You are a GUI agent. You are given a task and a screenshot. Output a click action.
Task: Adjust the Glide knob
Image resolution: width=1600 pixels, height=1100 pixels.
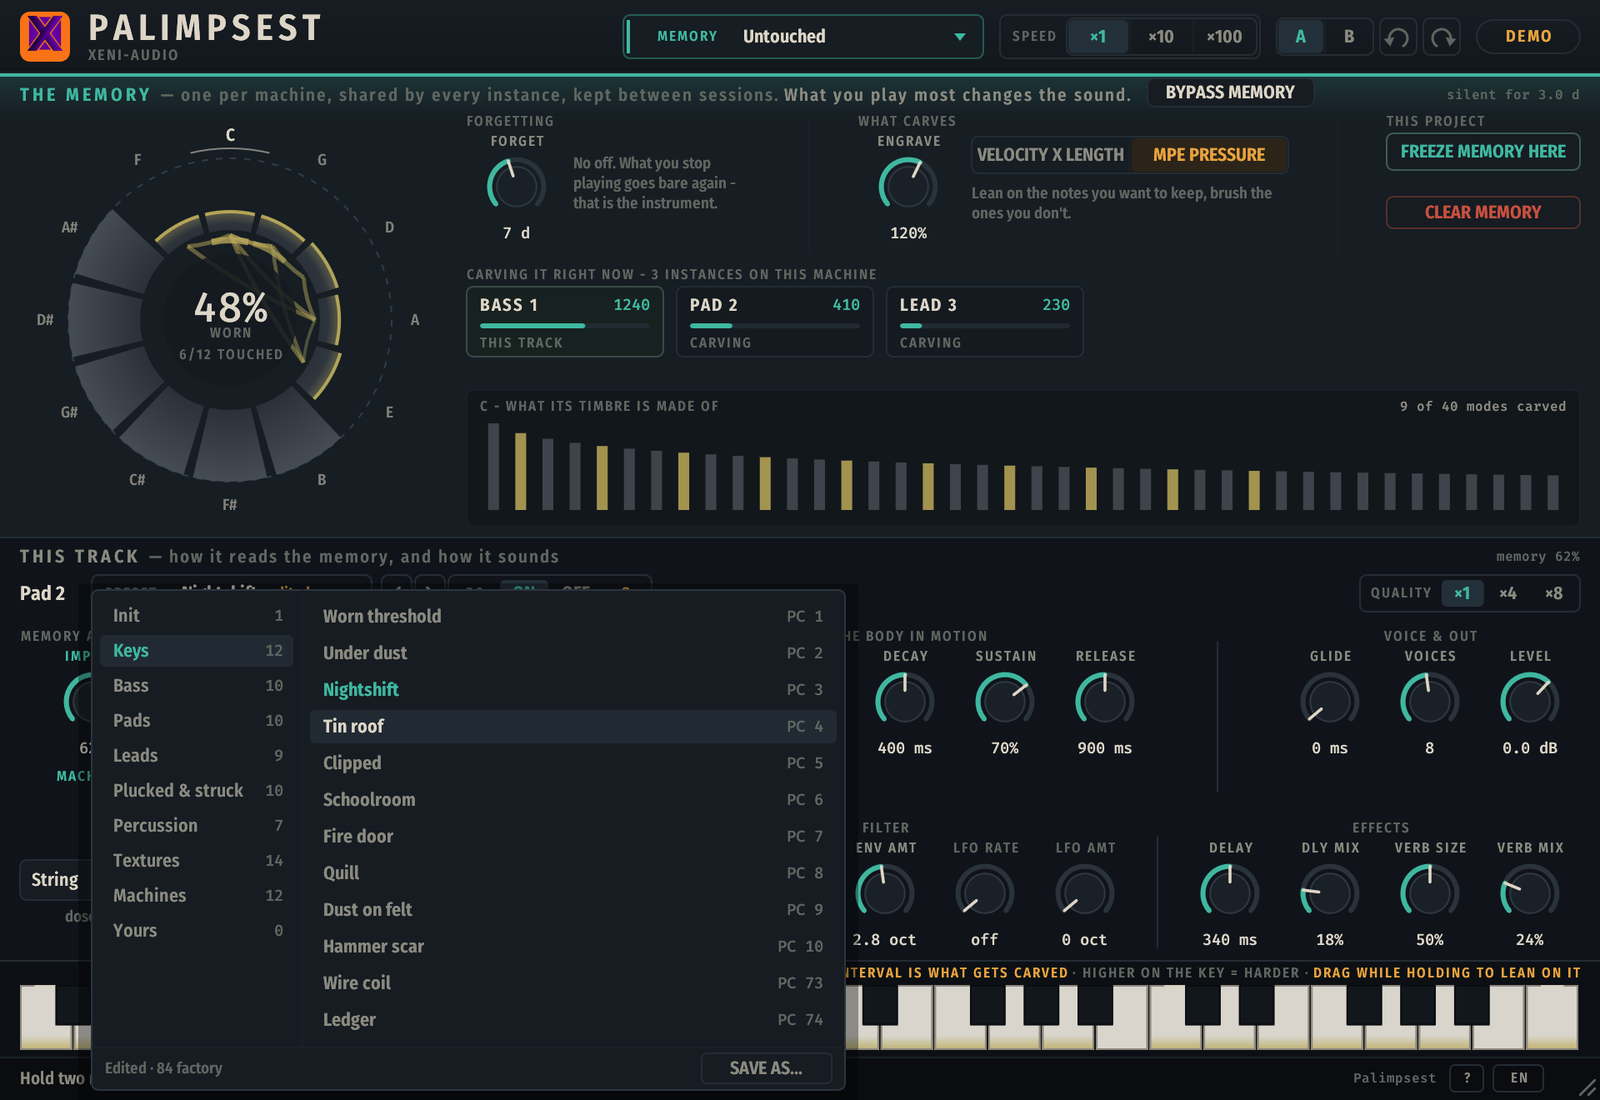click(x=1330, y=700)
